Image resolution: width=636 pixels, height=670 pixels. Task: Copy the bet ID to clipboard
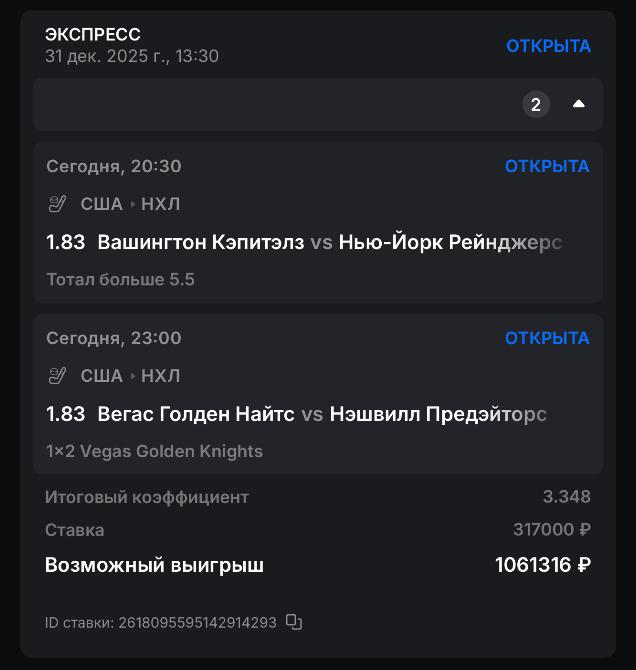tap(294, 622)
